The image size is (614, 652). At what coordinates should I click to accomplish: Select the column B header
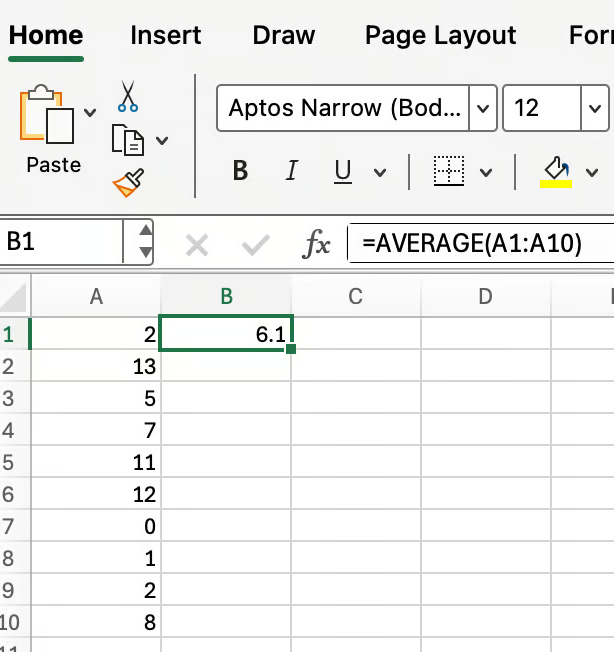tap(226, 296)
